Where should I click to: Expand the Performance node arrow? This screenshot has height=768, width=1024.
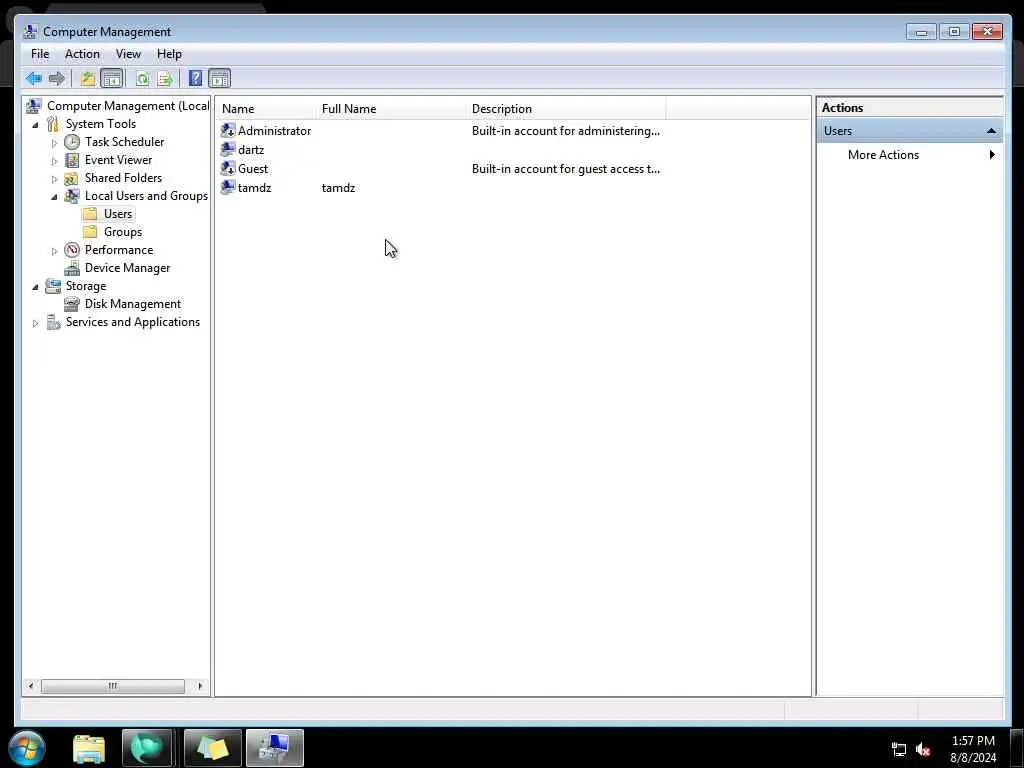tap(54, 251)
